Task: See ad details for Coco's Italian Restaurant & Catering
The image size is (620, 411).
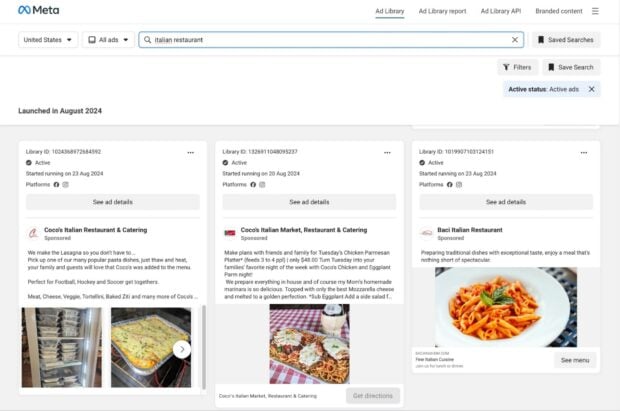Action: click(x=113, y=202)
